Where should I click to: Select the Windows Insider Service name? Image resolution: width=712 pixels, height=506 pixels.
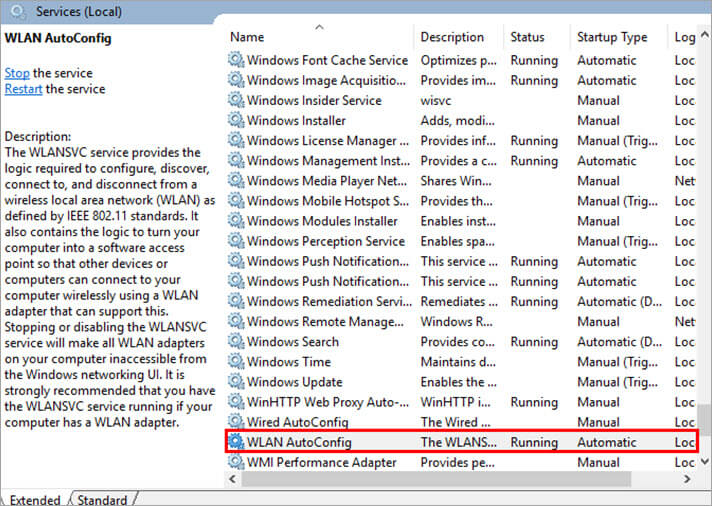coord(314,100)
